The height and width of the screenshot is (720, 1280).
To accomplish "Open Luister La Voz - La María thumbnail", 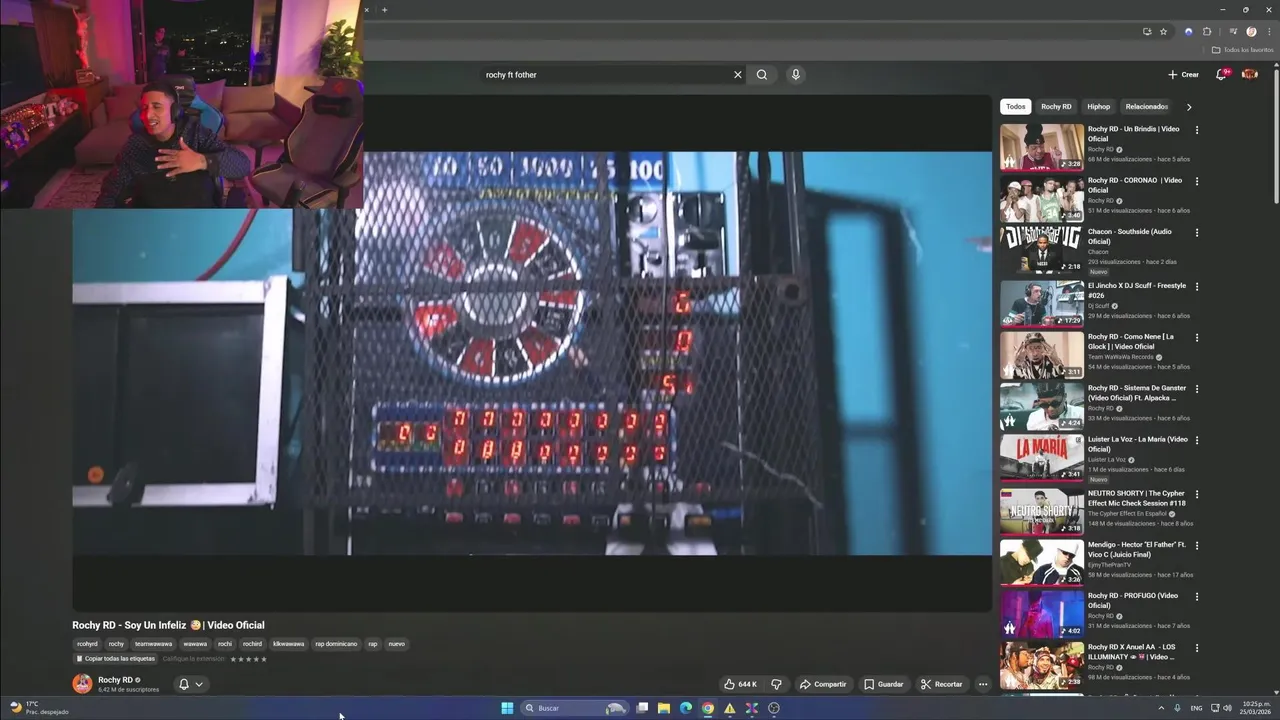I will tap(1042, 457).
